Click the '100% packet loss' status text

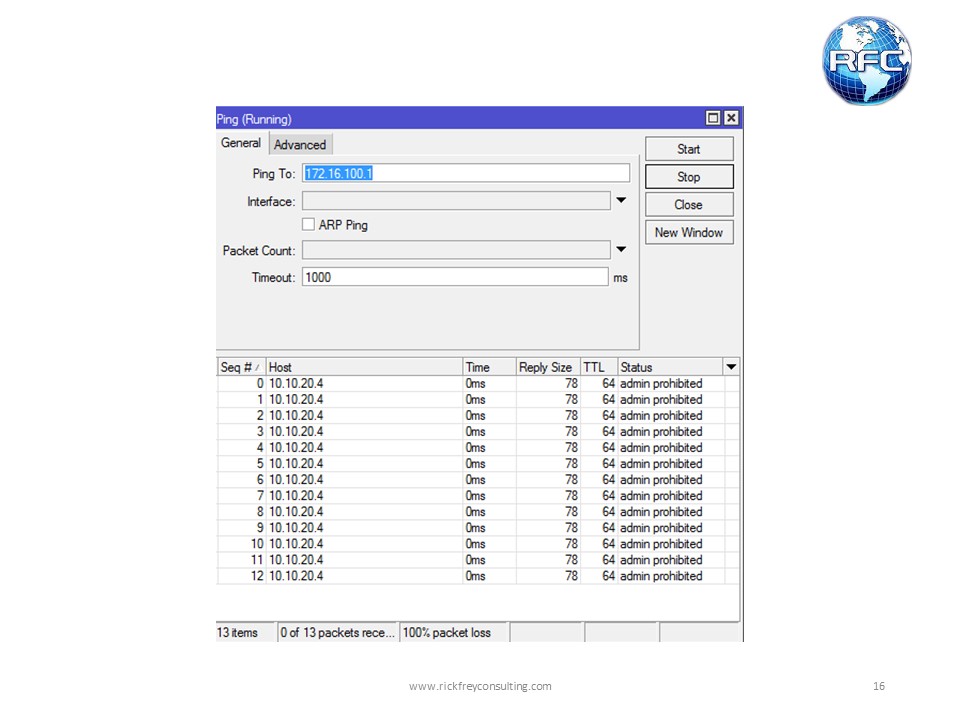[x=447, y=632]
